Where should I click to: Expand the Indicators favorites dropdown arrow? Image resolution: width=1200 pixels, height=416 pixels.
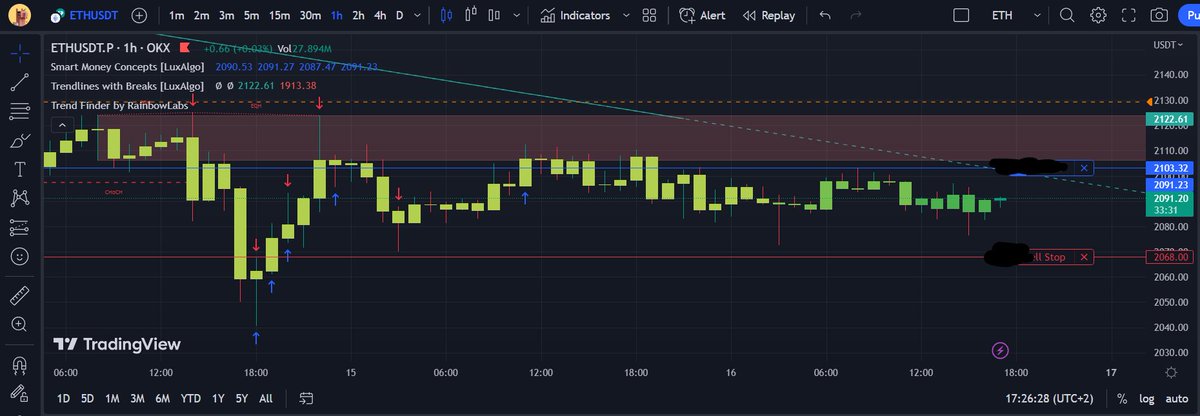pos(626,16)
